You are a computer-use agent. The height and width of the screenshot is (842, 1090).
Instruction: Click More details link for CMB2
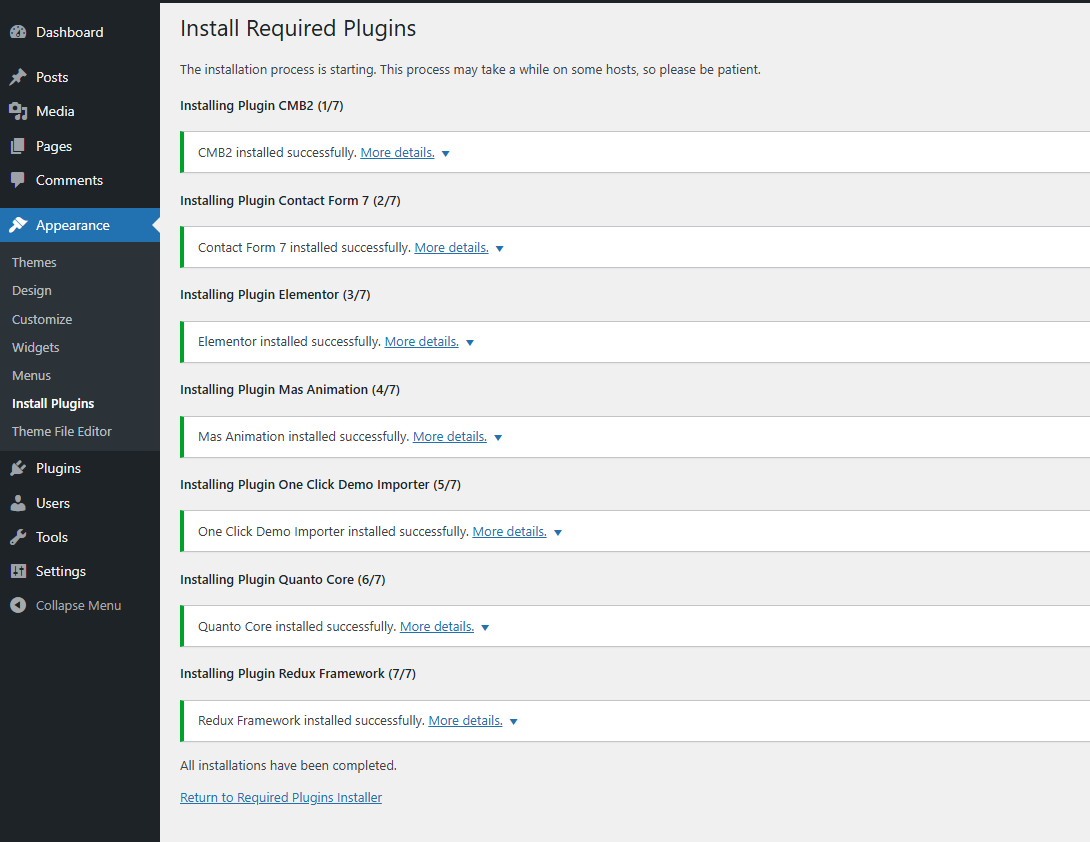(x=397, y=152)
